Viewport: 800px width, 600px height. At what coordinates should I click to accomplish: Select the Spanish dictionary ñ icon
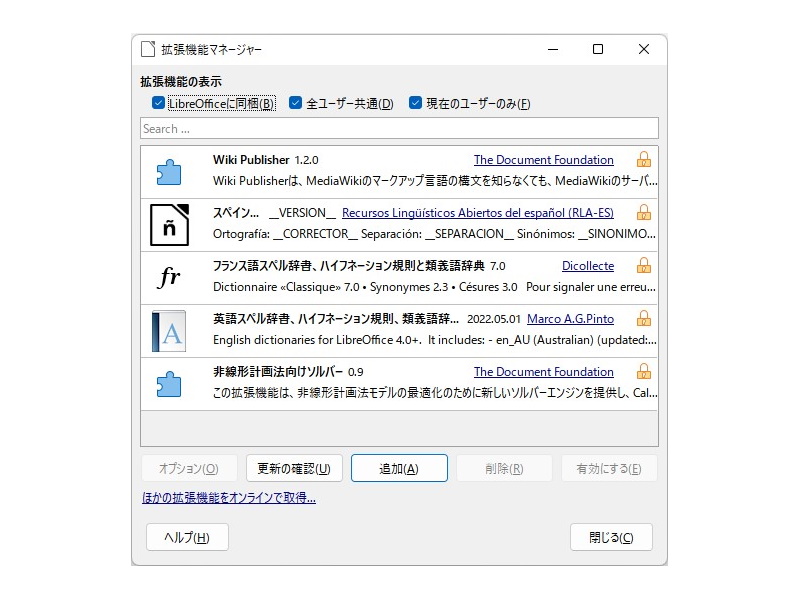(169, 225)
